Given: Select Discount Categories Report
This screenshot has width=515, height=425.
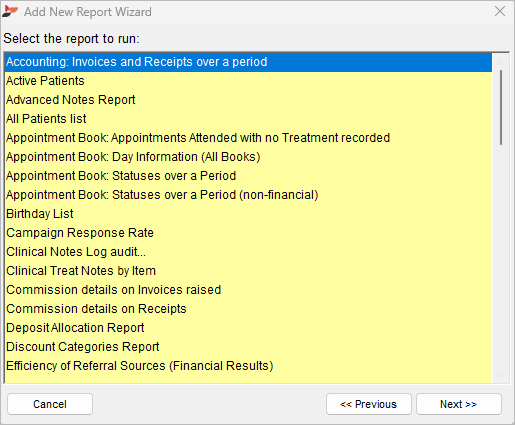Looking at the screenshot, I should click(248, 347).
